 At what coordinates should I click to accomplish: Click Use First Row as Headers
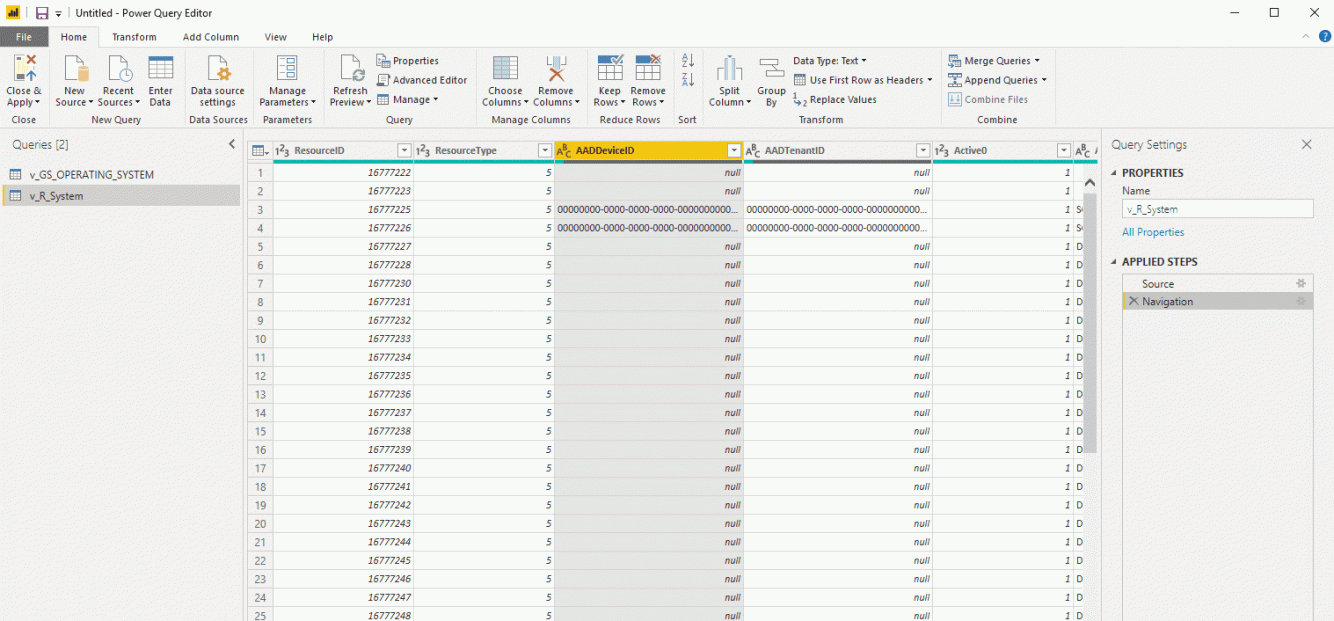862,80
